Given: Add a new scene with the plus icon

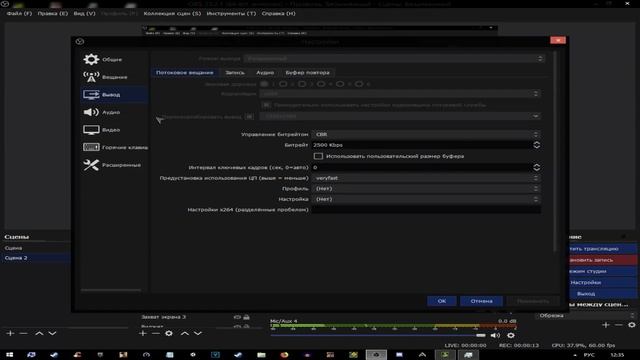Looking at the screenshot, I should pos(10,333).
